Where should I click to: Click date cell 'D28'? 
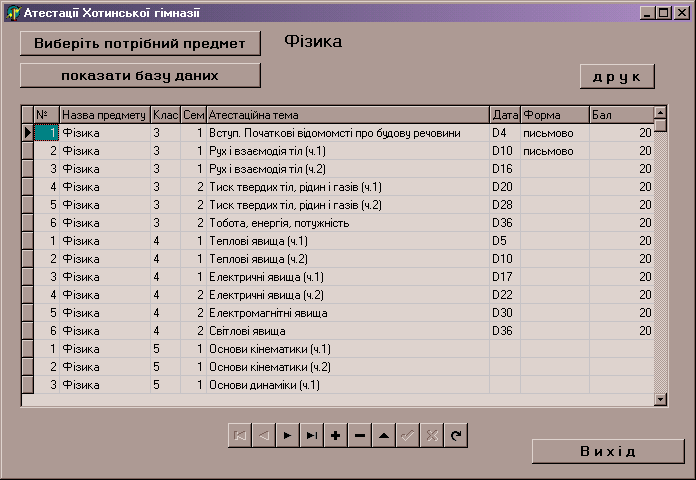pyautogui.click(x=505, y=205)
